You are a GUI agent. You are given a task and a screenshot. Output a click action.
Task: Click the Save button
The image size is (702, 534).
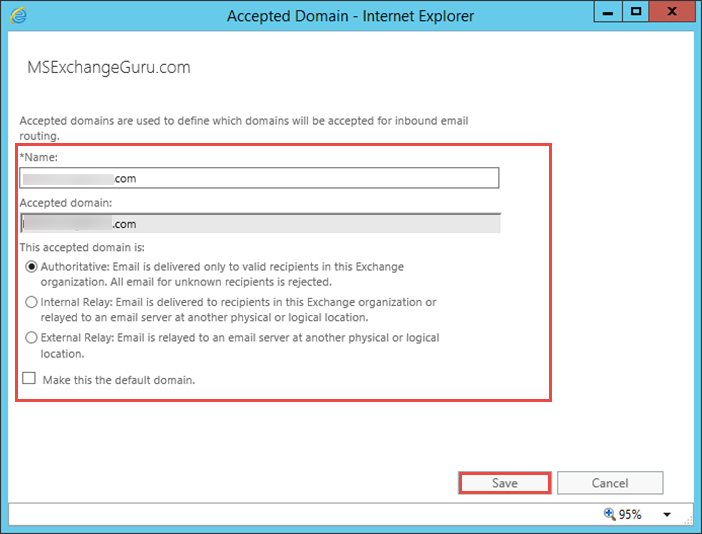tap(504, 483)
